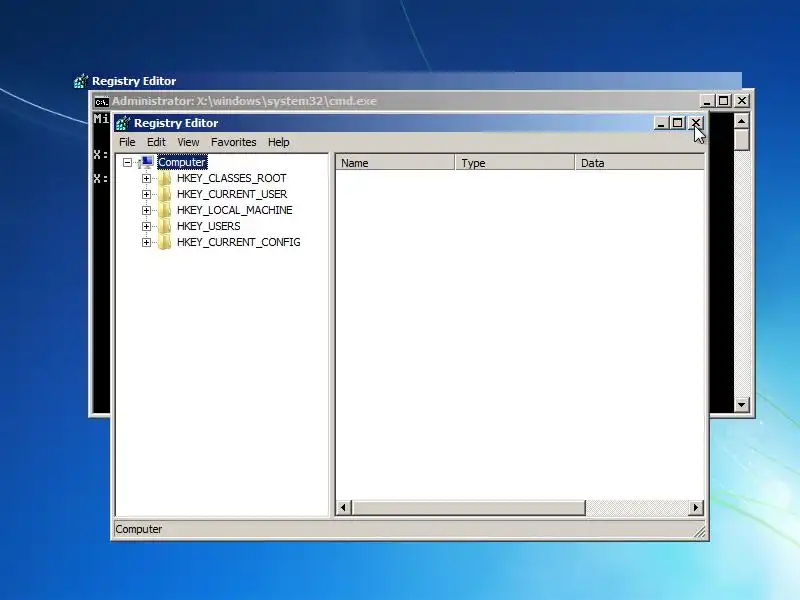Close the front Registry Editor window

pyautogui.click(x=696, y=123)
